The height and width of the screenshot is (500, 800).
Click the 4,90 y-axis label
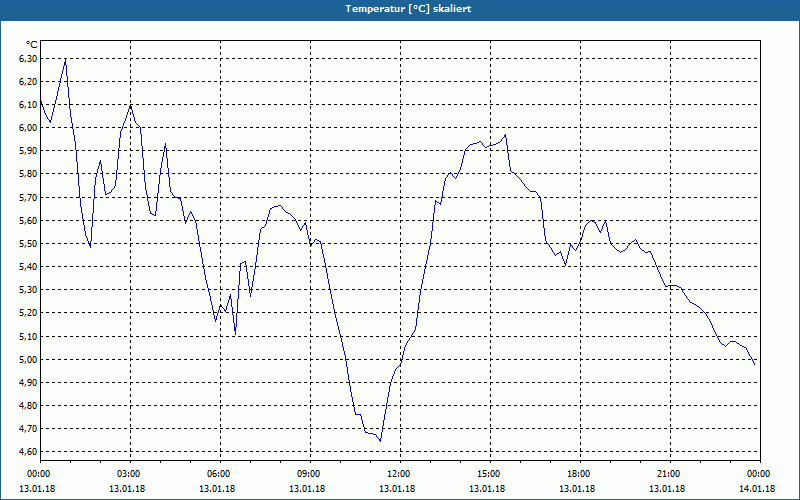[27, 383]
